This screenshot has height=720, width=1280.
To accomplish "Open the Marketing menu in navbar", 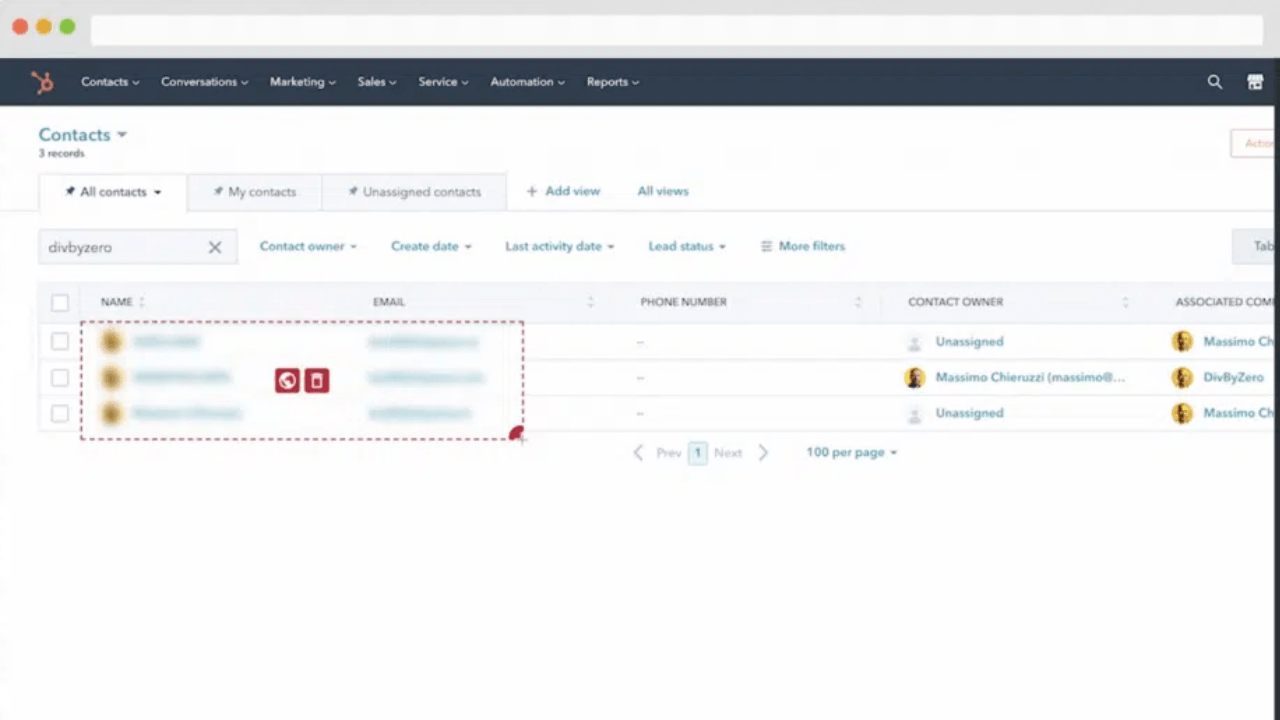I will tap(302, 82).
